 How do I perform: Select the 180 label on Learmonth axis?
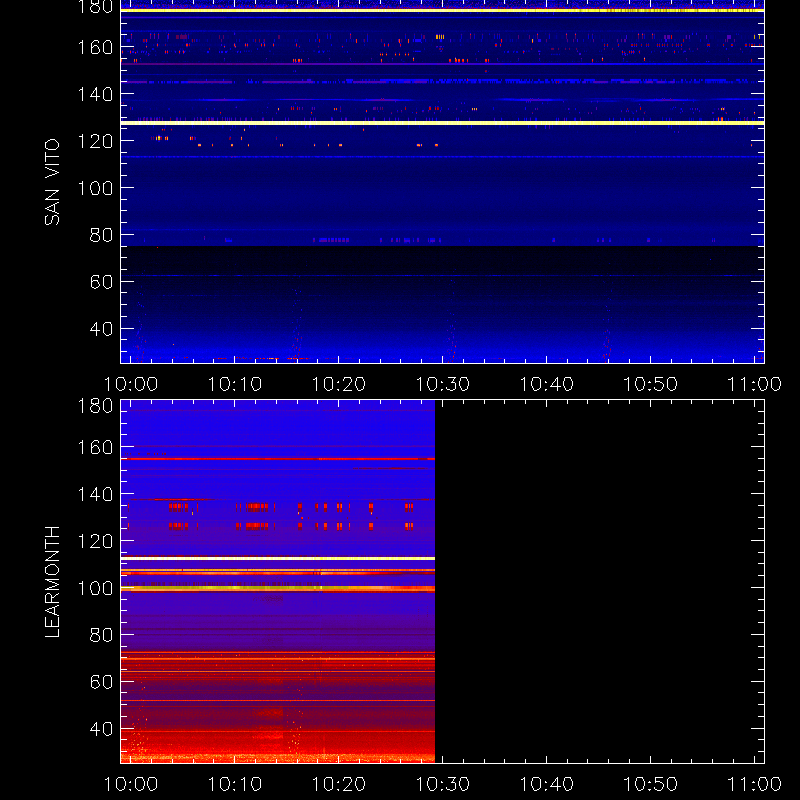[95, 406]
